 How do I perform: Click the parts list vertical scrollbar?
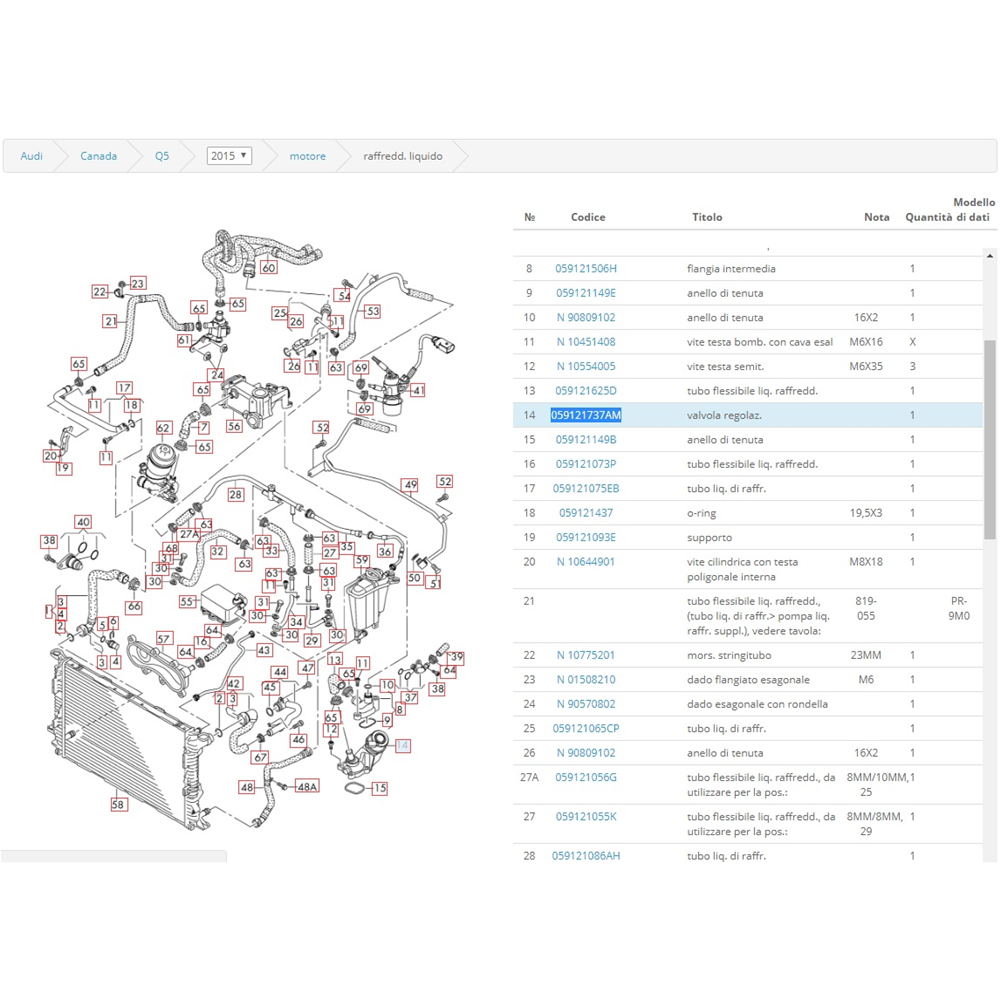coord(990,440)
